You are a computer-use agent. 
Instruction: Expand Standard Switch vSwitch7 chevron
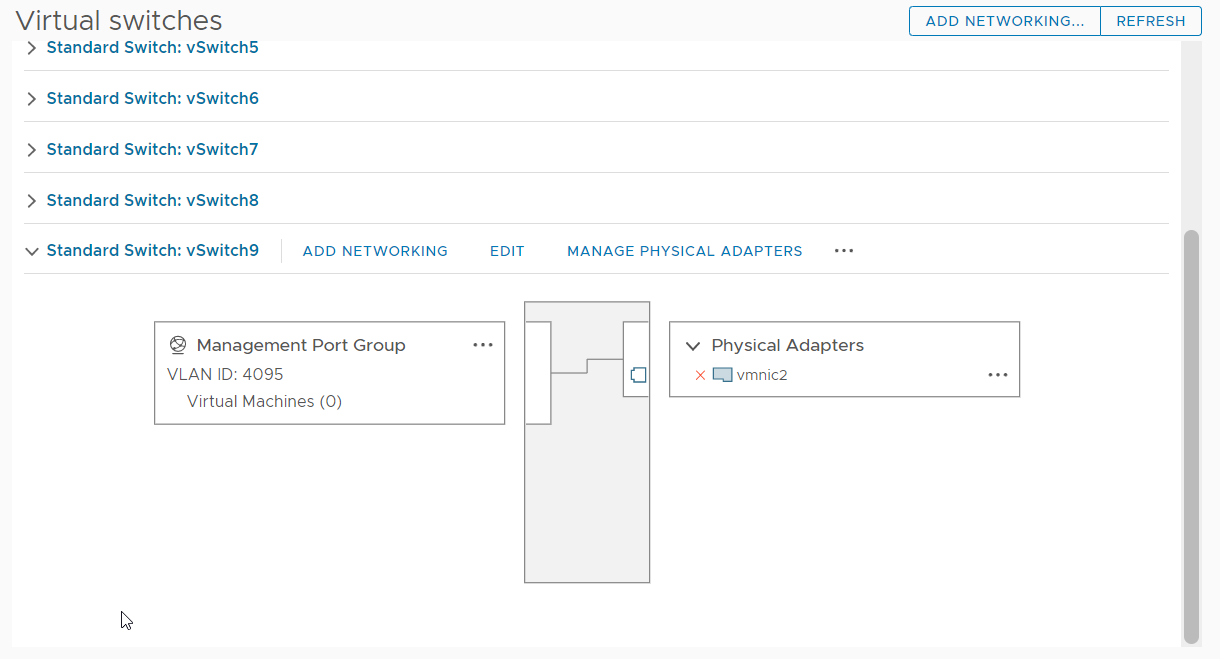pyautogui.click(x=32, y=149)
